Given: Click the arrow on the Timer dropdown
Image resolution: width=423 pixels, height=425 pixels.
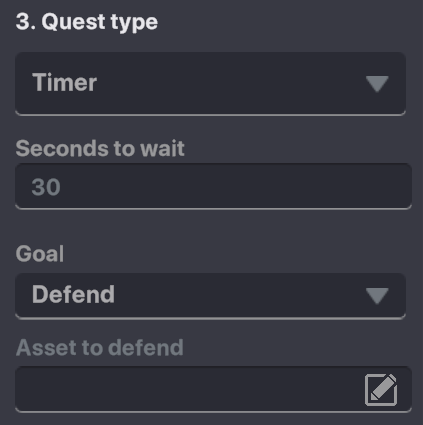Looking at the screenshot, I should point(377,84).
